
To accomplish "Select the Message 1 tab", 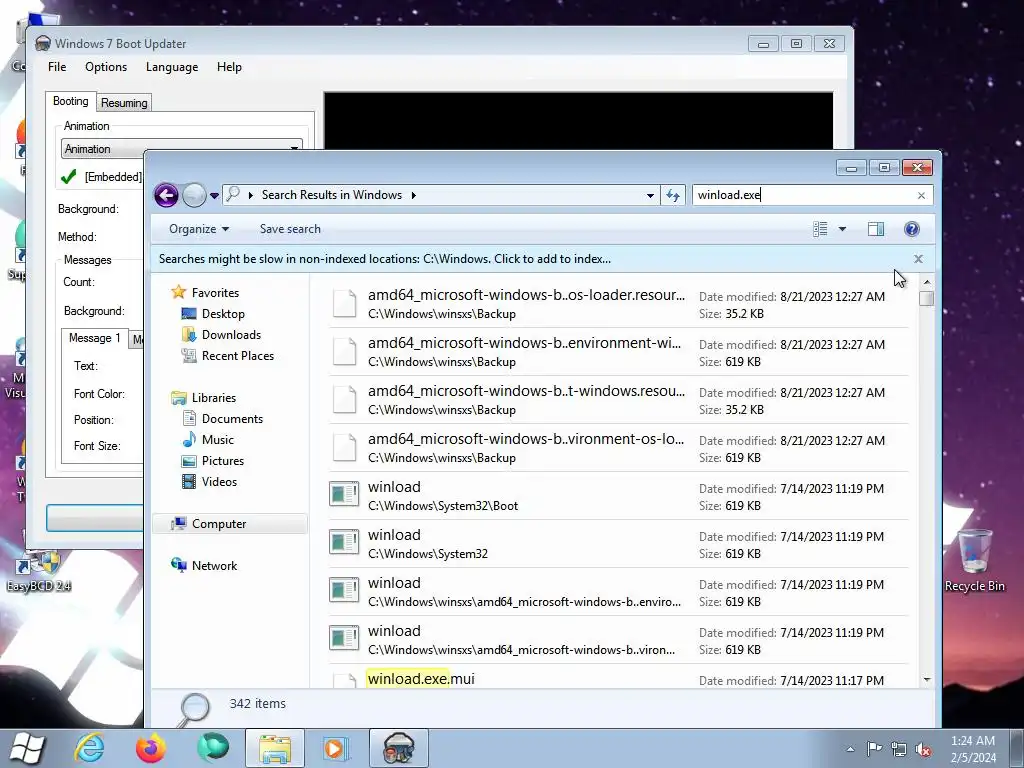I will [x=95, y=338].
